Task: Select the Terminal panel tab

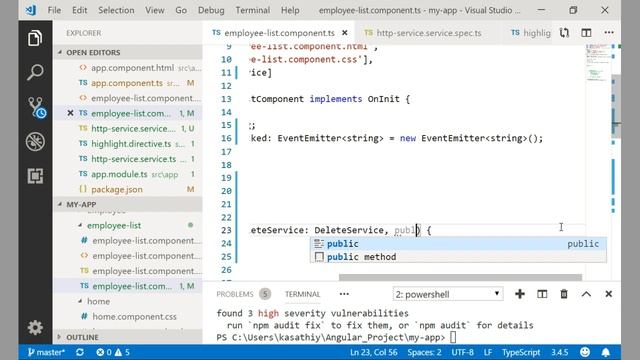Action: (x=302, y=294)
